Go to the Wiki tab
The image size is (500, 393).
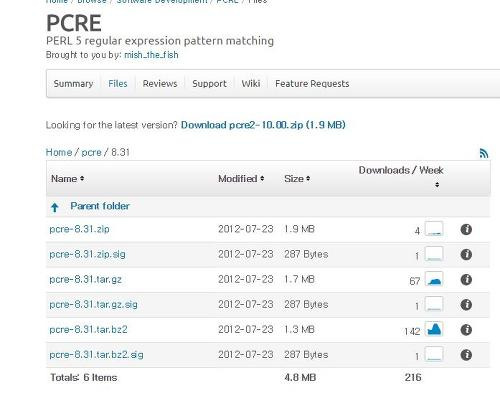click(x=251, y=83)
